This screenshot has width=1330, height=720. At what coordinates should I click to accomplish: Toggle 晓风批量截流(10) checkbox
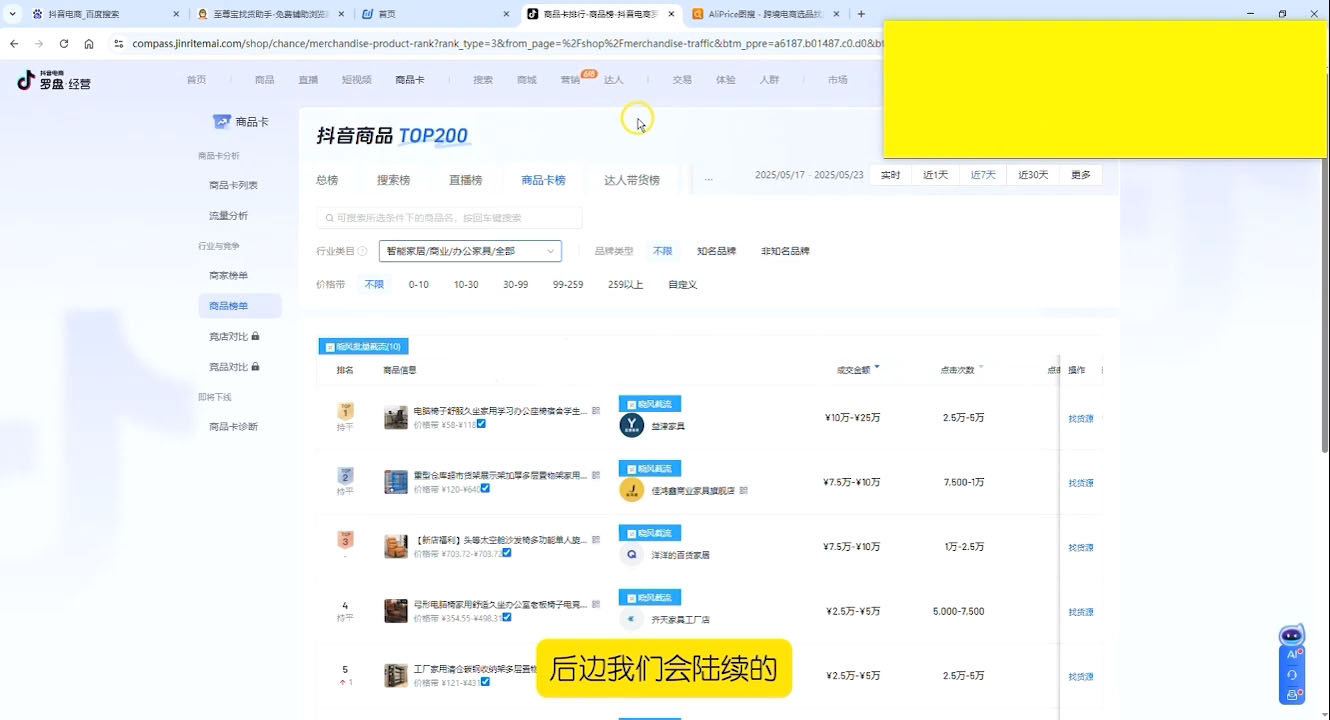coord(330,347)
